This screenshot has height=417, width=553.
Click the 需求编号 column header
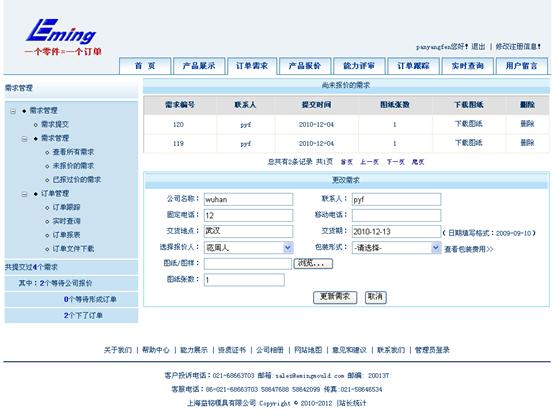pos(180,105)
